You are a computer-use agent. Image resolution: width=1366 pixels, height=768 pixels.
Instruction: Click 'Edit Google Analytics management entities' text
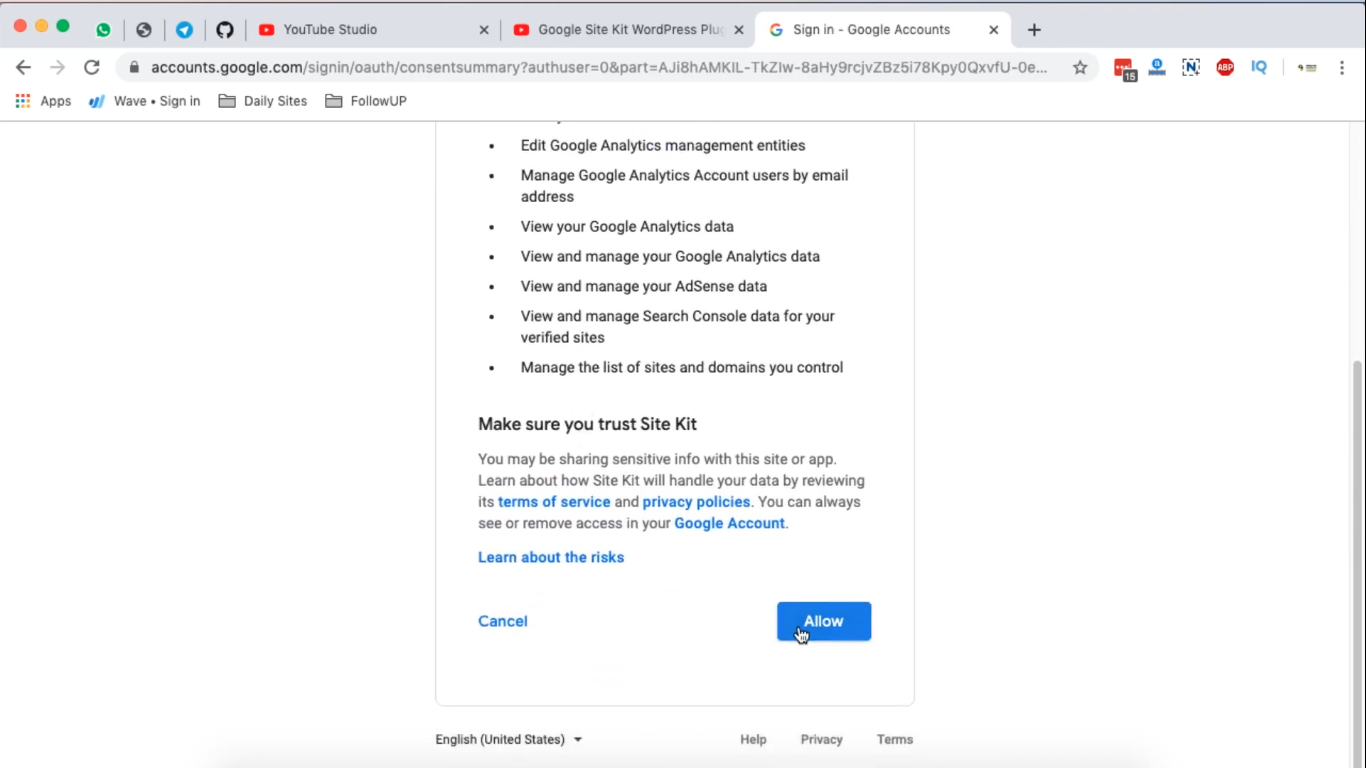click(x=663, y=145)
